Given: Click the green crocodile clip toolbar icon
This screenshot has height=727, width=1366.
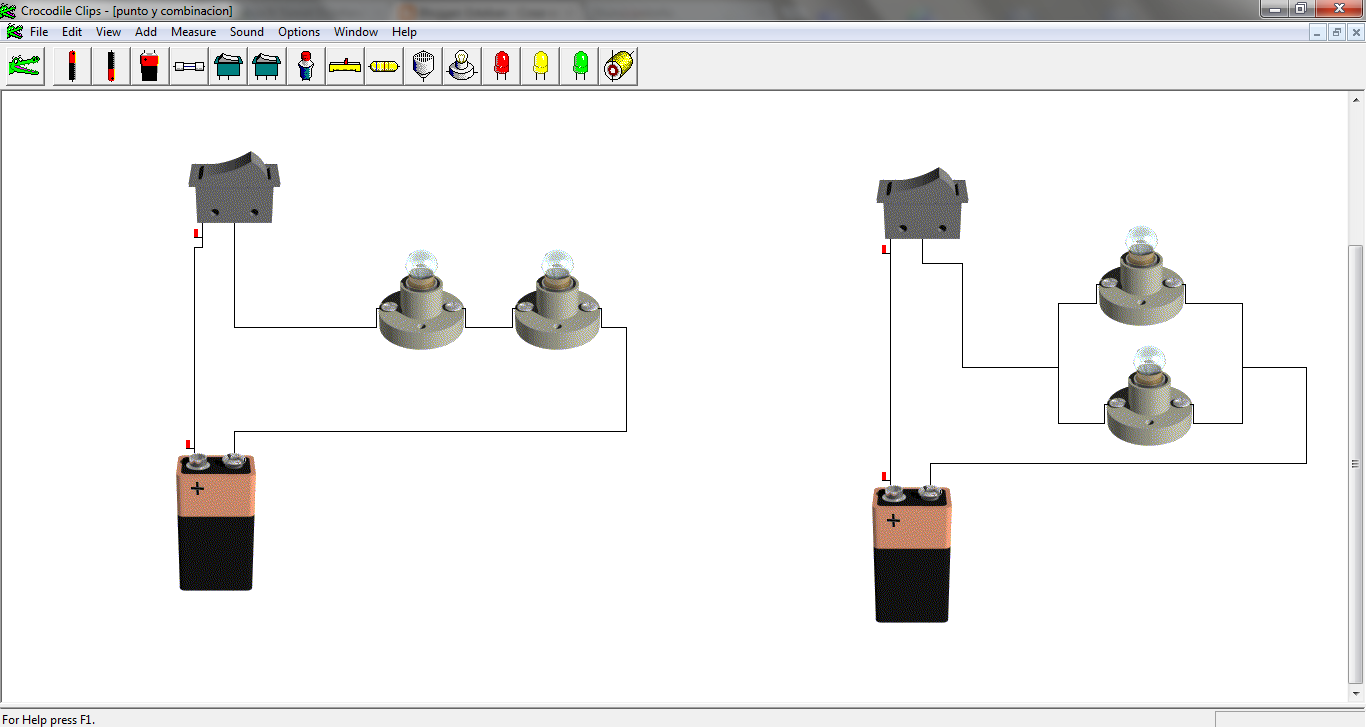Looking at the screenshot, I should point(26,67).
